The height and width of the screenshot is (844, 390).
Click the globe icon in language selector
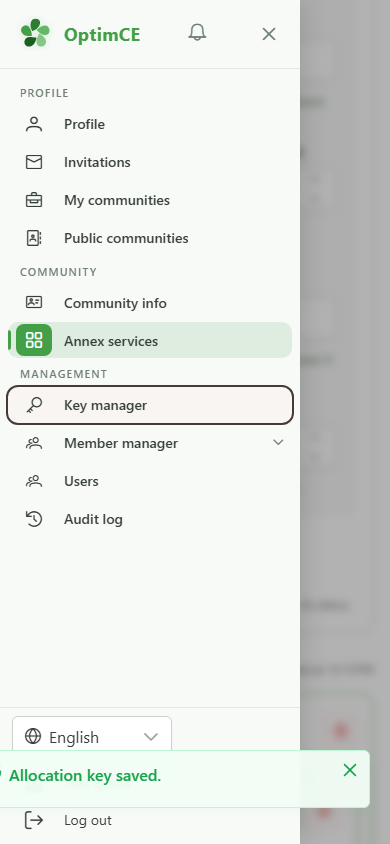click(33, 736)
